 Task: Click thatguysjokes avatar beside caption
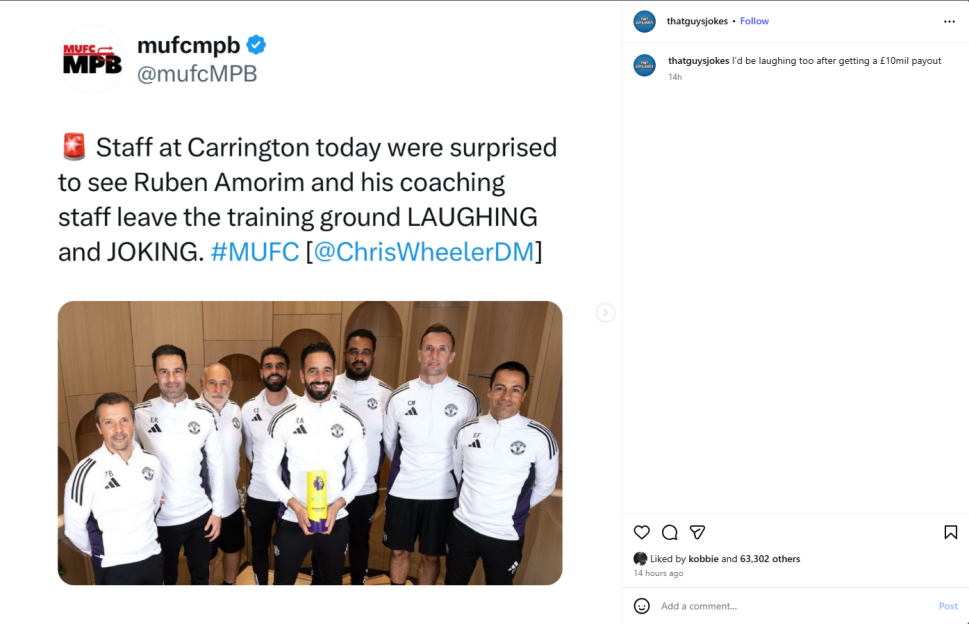[645, 65]
